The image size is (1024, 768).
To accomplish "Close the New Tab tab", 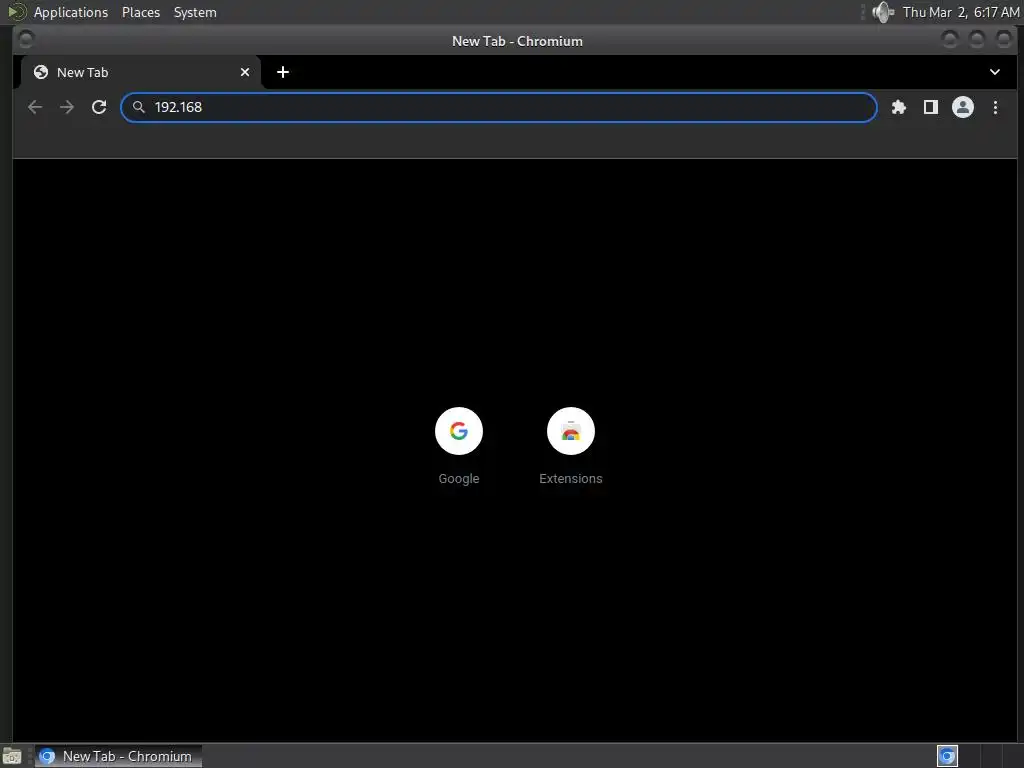I will 245,72.
